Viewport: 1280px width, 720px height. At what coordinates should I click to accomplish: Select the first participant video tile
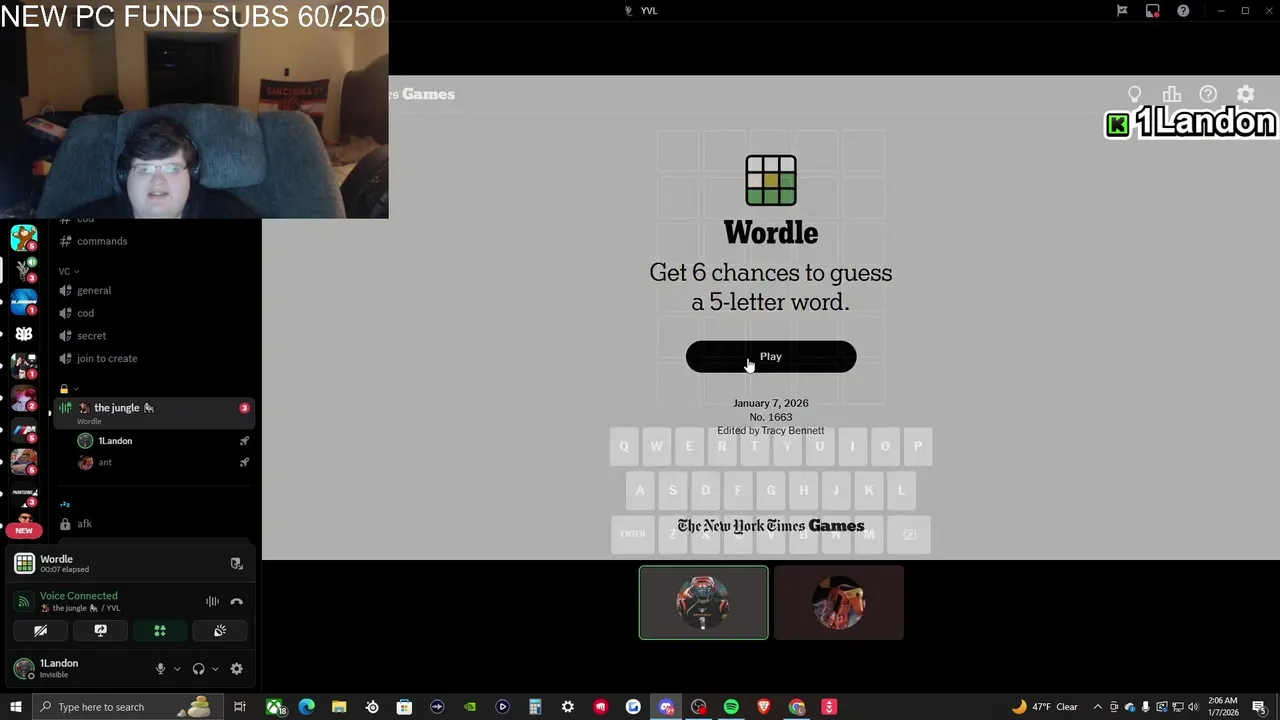(x=704, y=603)
